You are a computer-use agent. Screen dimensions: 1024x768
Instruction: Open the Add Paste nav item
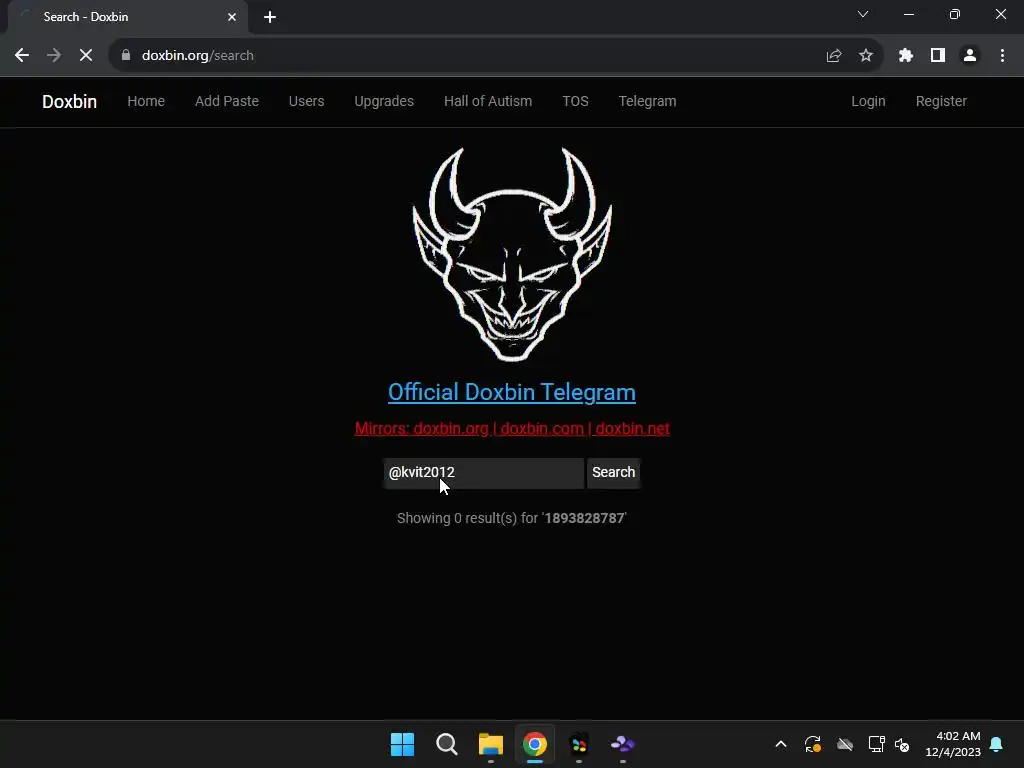(227, 101)
